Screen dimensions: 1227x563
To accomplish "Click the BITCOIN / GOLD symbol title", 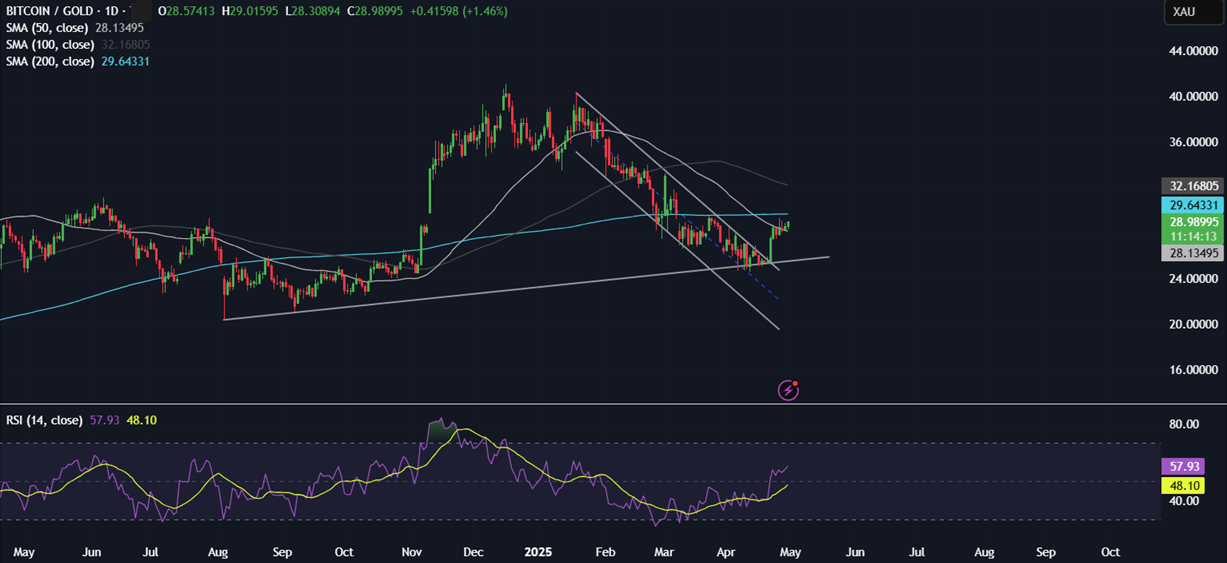I will tap(50, 11).
